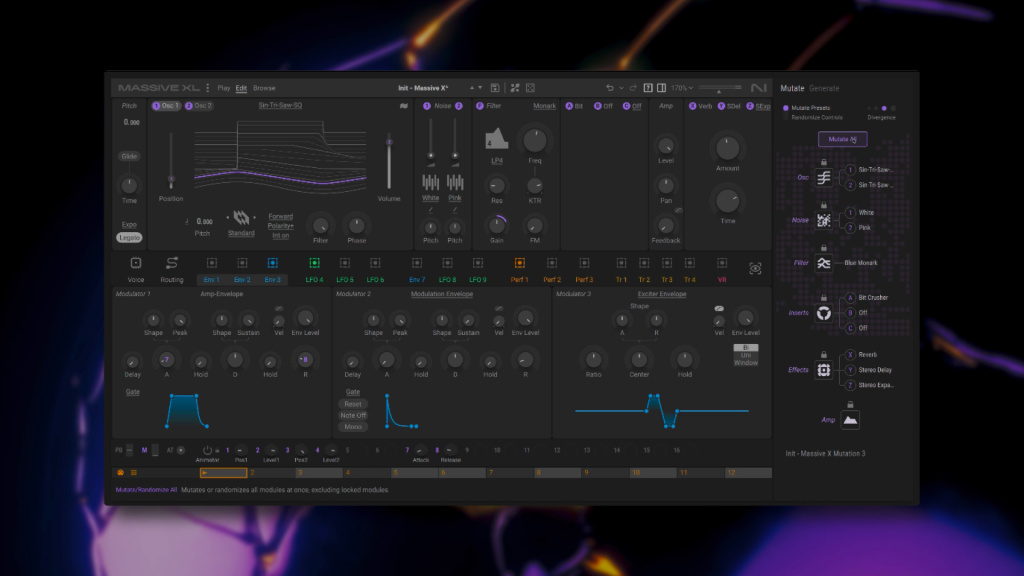1024x576 pixels.
Task: Toggle the Osc lock in Mutate panel
Action: tap(824, 161)
